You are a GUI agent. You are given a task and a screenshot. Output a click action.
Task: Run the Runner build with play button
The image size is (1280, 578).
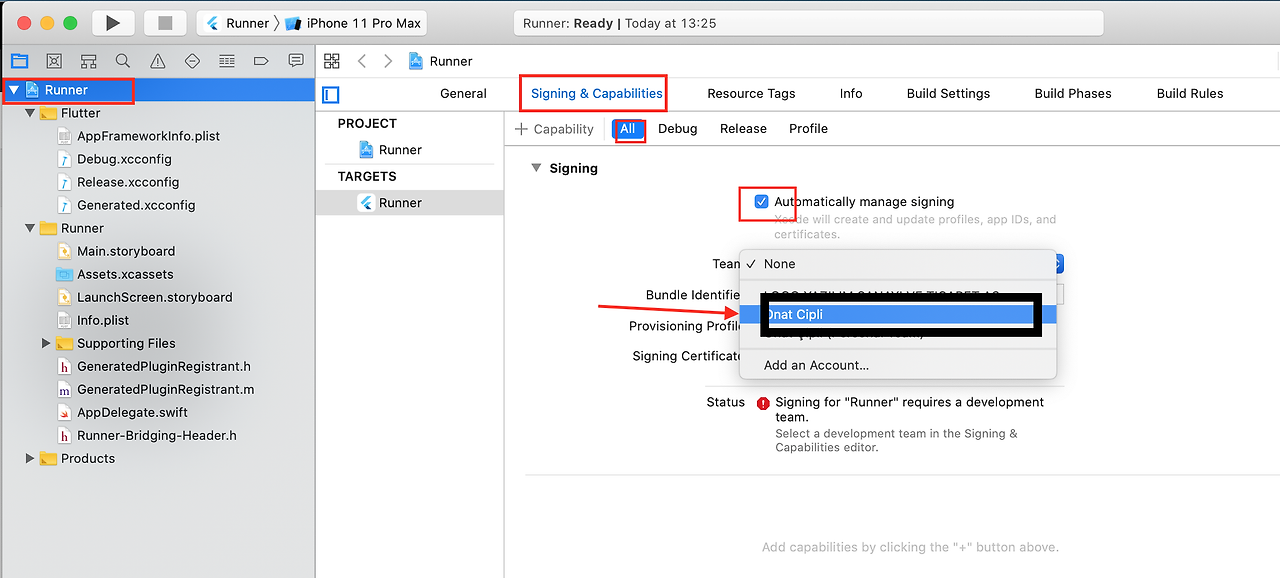113,23
